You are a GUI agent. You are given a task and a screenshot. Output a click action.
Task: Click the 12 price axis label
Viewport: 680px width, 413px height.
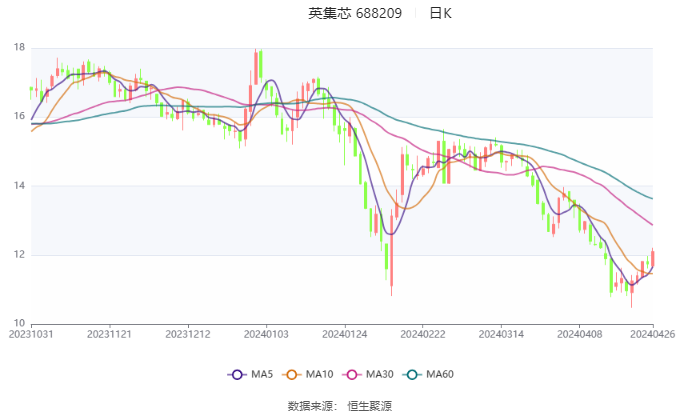click(19, 254)
